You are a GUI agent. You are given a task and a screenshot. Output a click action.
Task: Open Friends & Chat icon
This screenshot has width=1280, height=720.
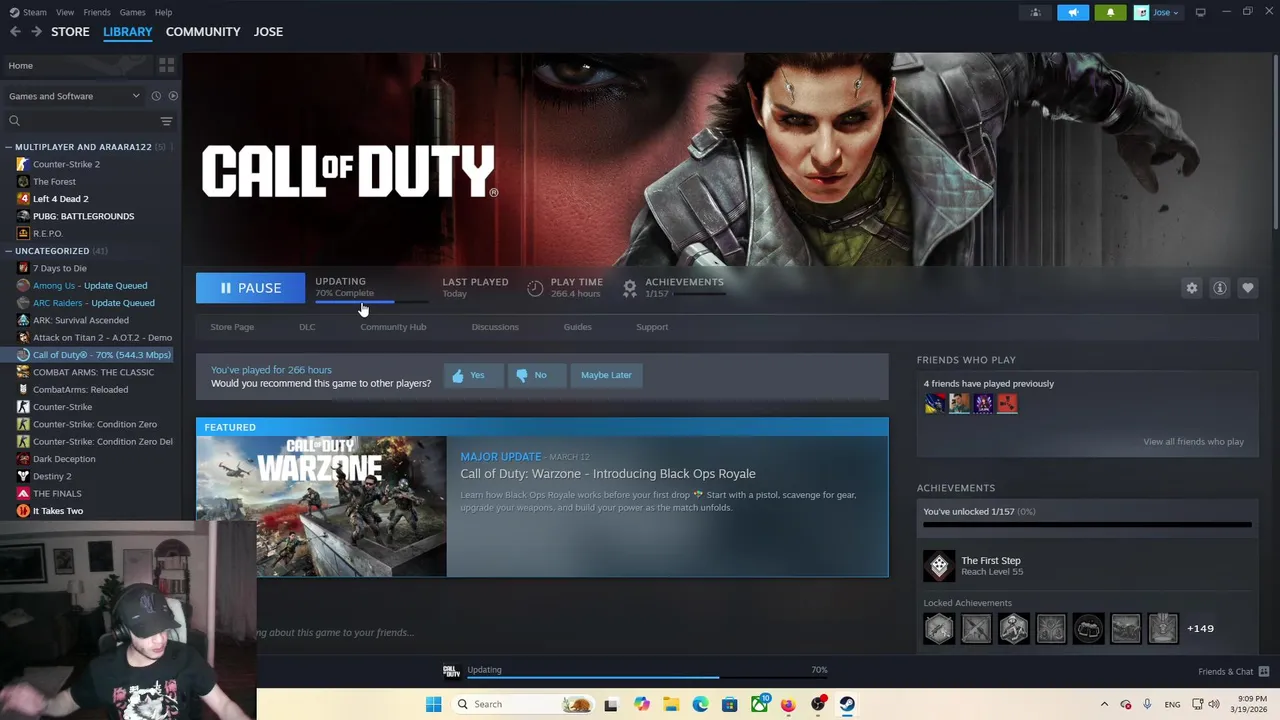1264,672
